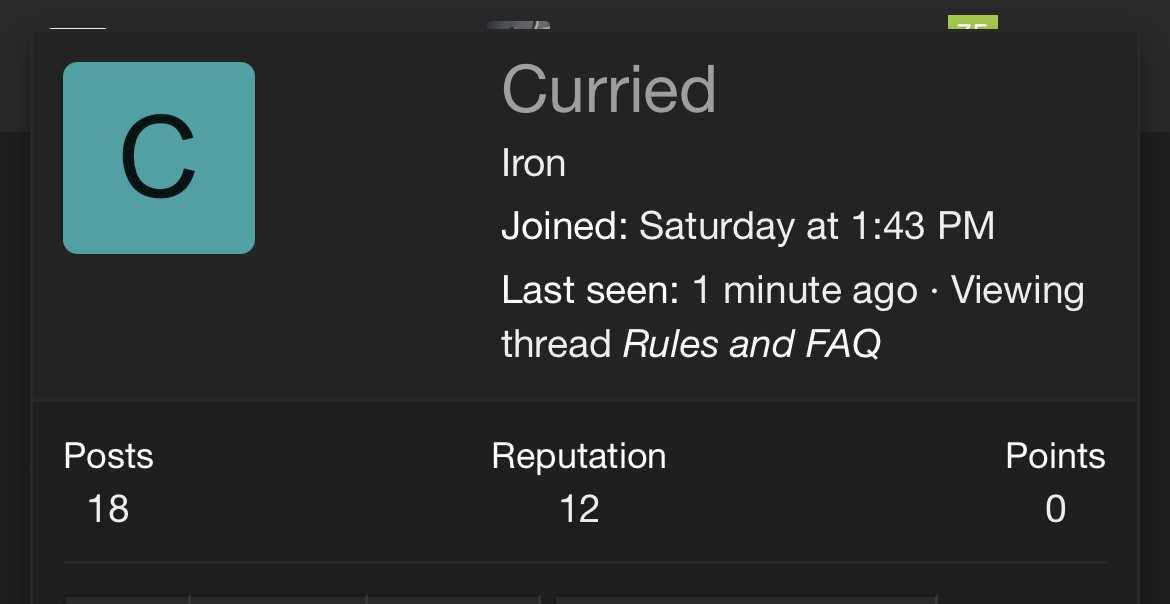Open the reputation score of 12

579,509
